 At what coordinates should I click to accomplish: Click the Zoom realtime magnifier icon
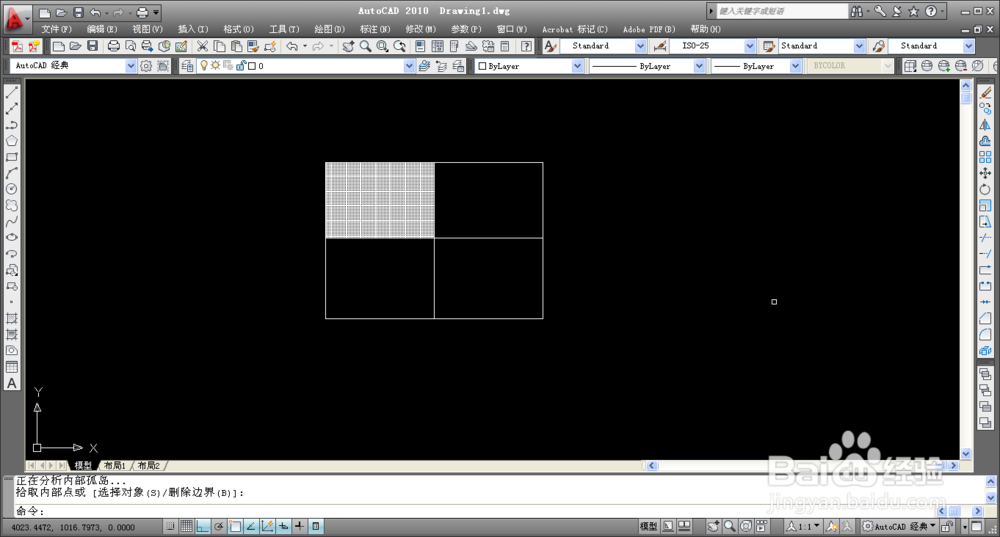(365, 46)
